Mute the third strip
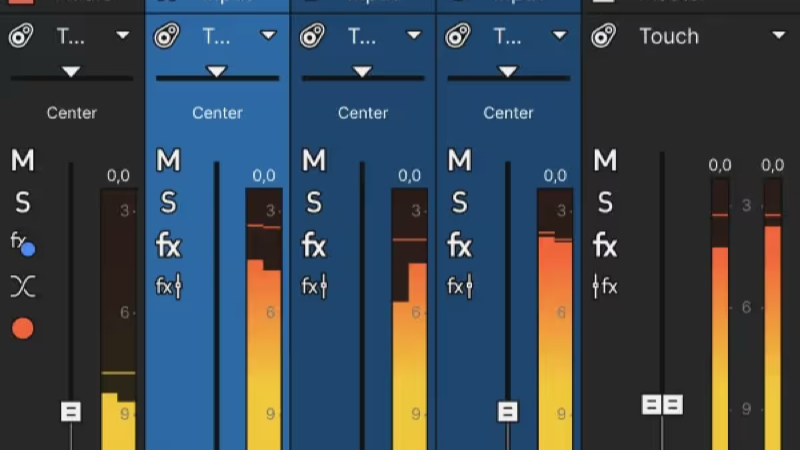The image size is (800, 450). [314, 160]
